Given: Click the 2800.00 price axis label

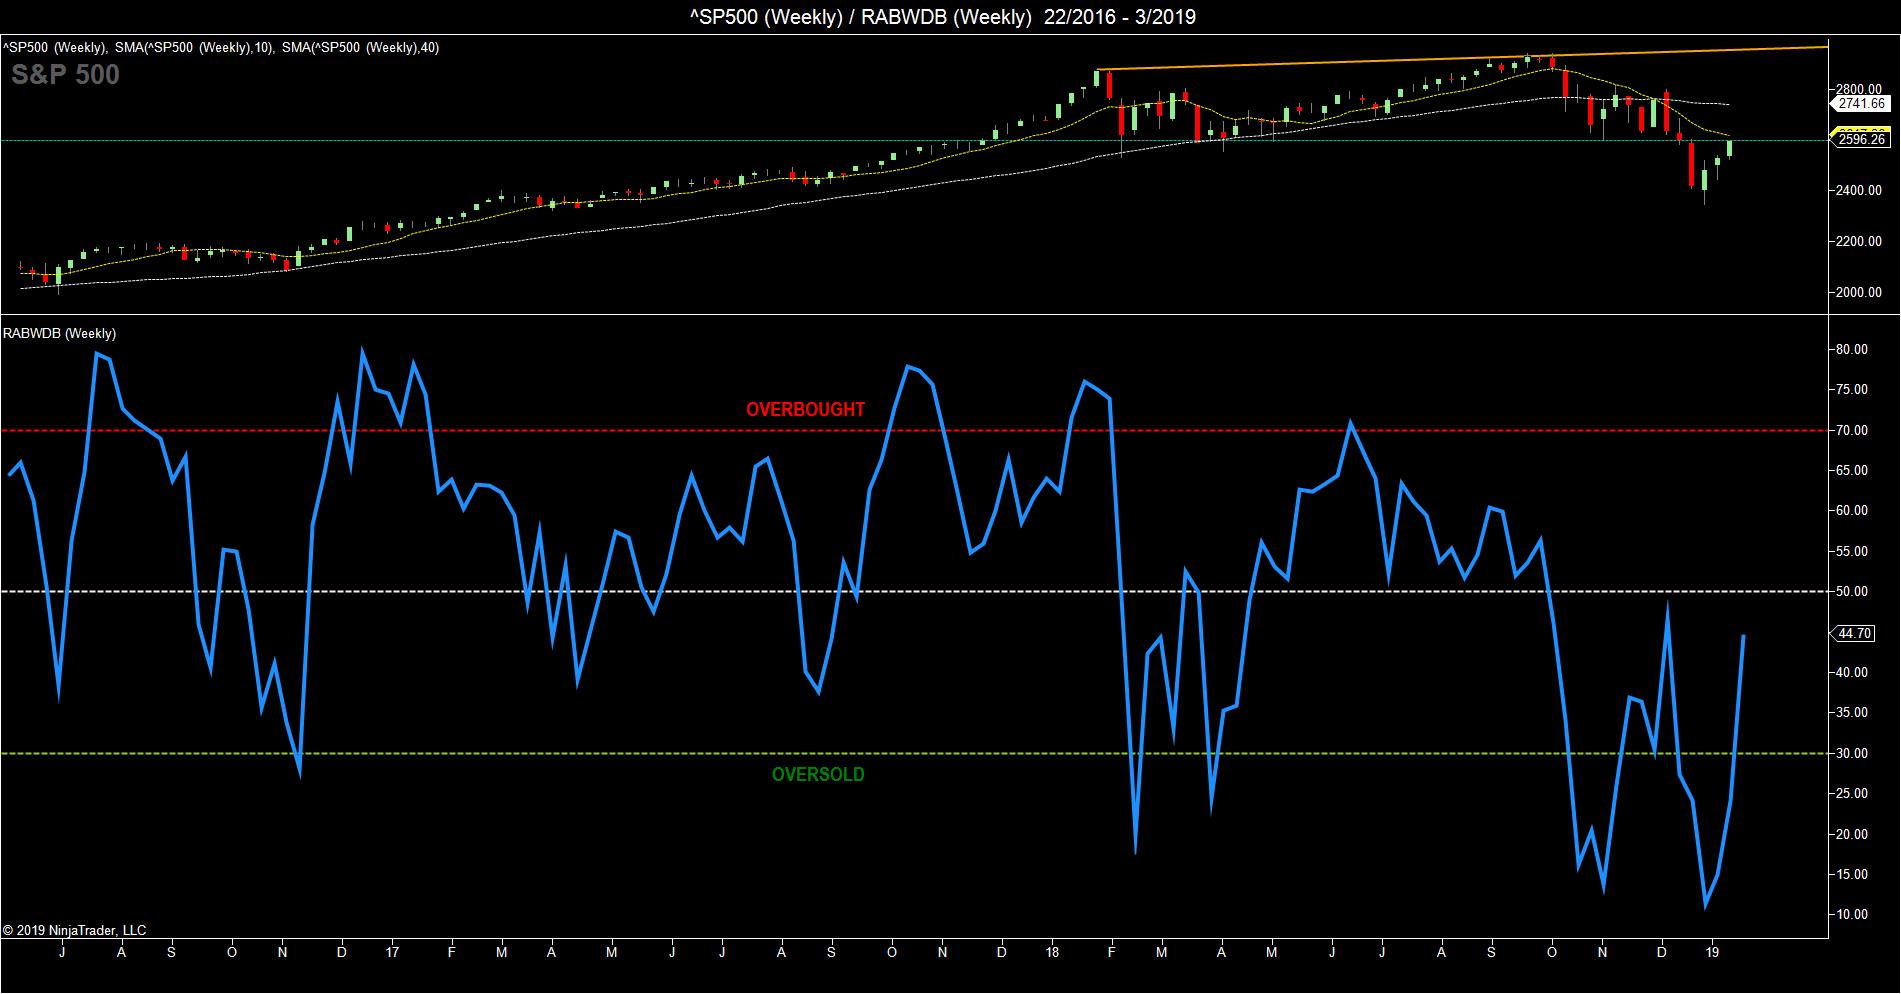Looking at the screenshot, I should [x=1859, y=89].
